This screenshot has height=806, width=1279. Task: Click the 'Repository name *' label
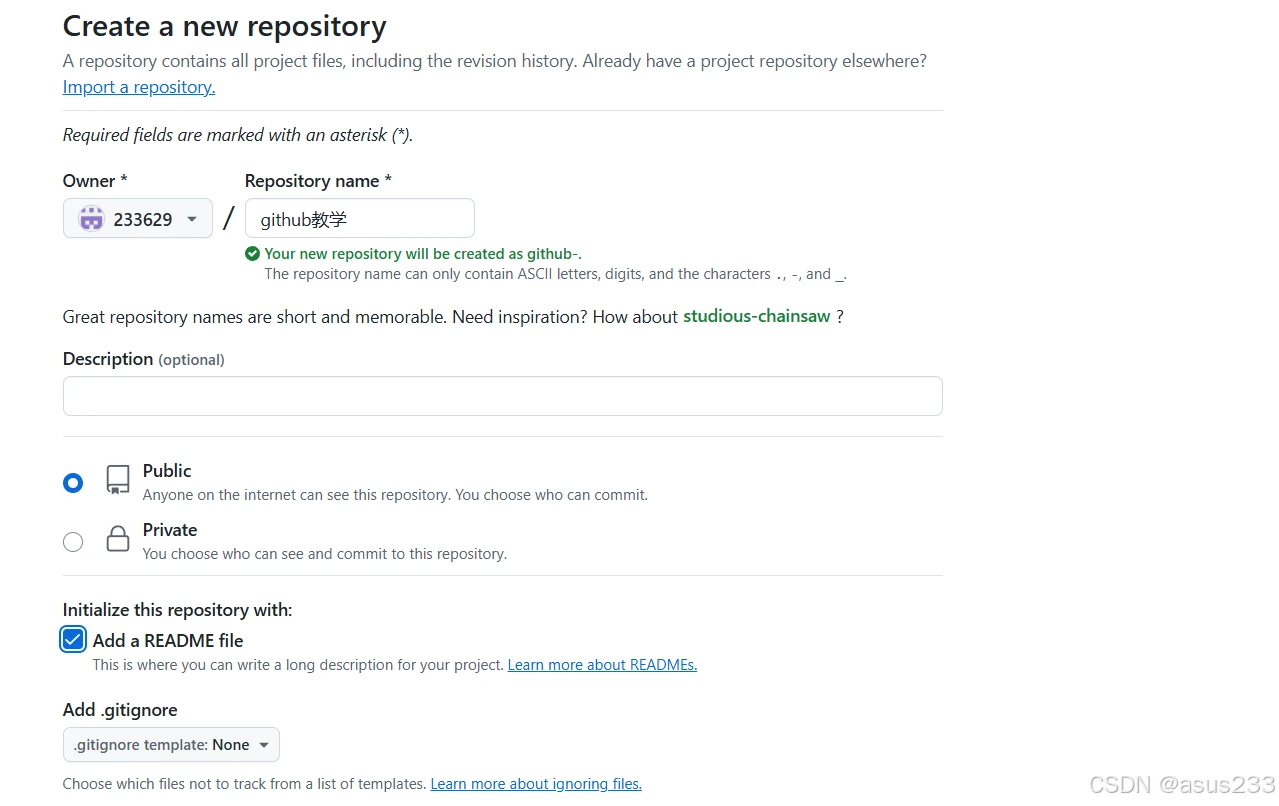(x=318, y=181)
